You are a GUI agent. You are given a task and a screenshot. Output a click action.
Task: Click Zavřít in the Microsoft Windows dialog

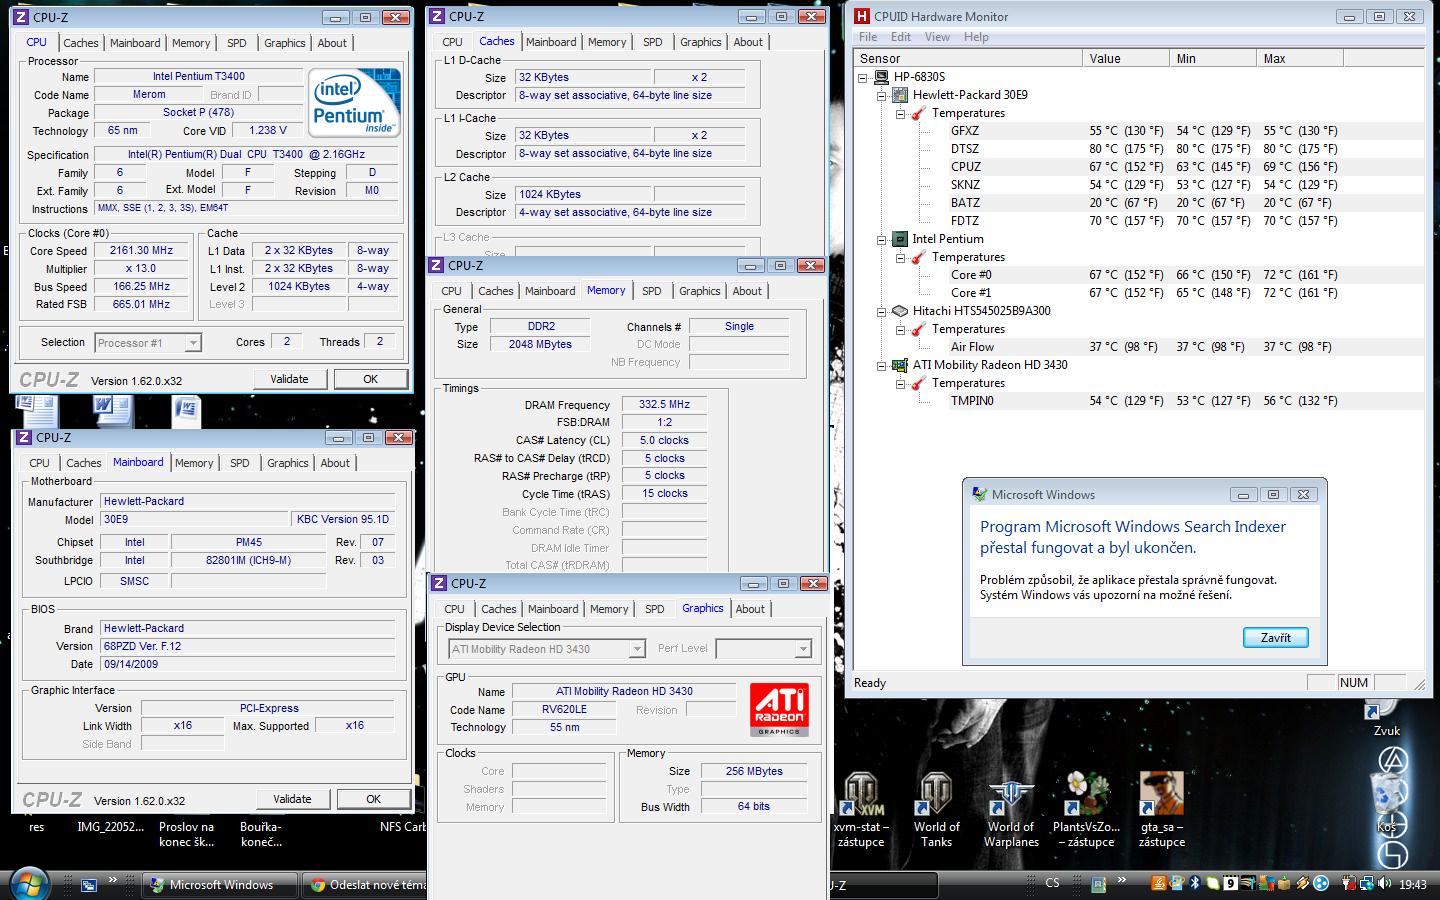click(1276, 637)
